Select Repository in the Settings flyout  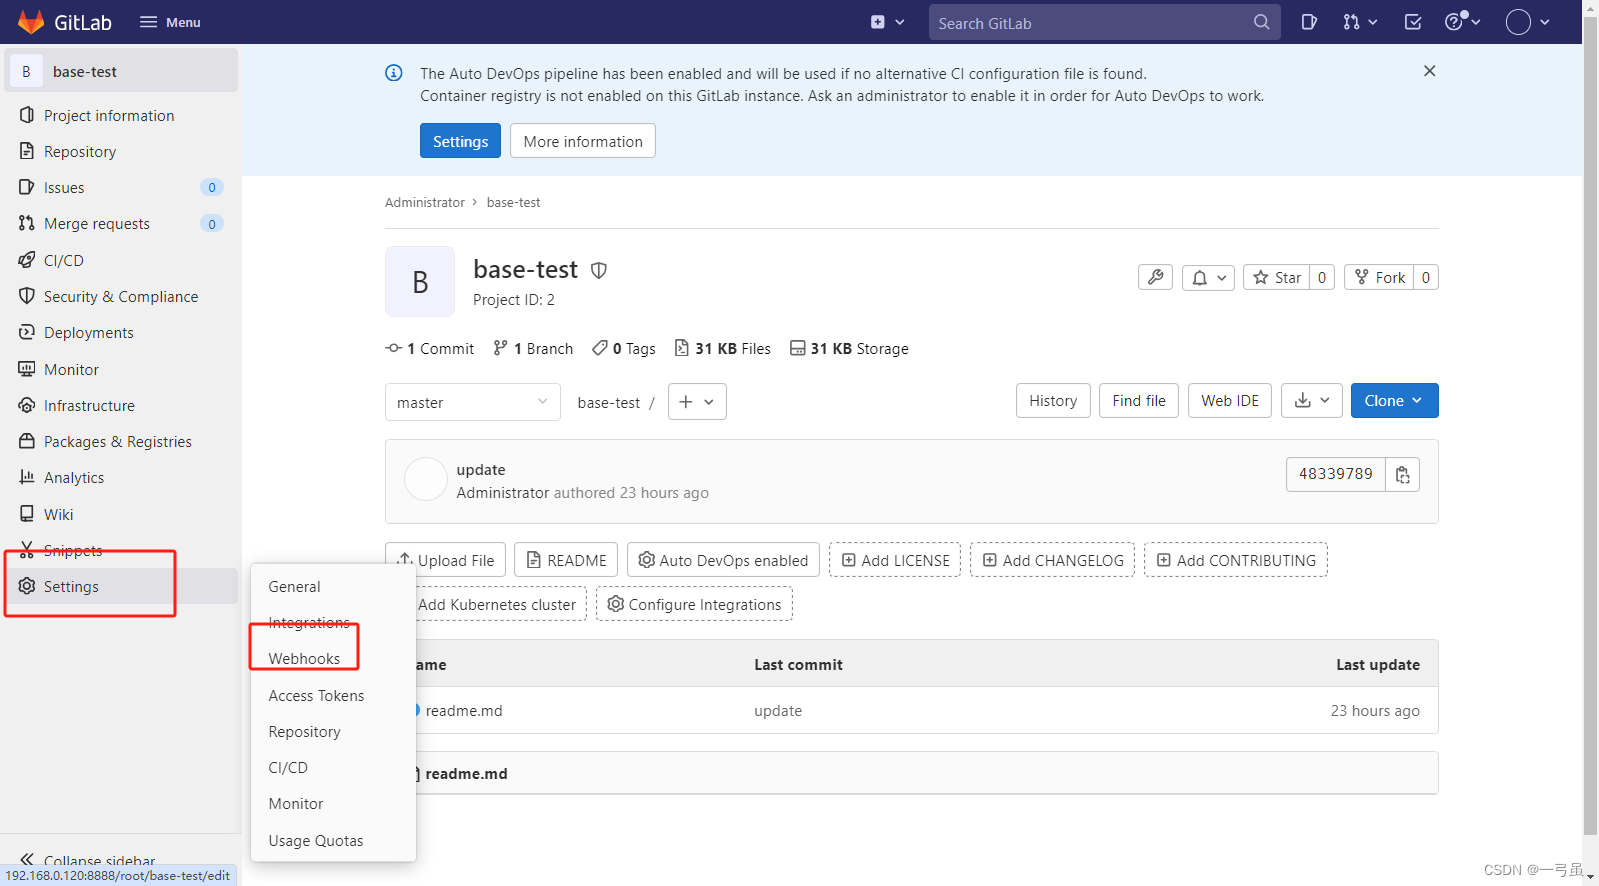[304, 731]
